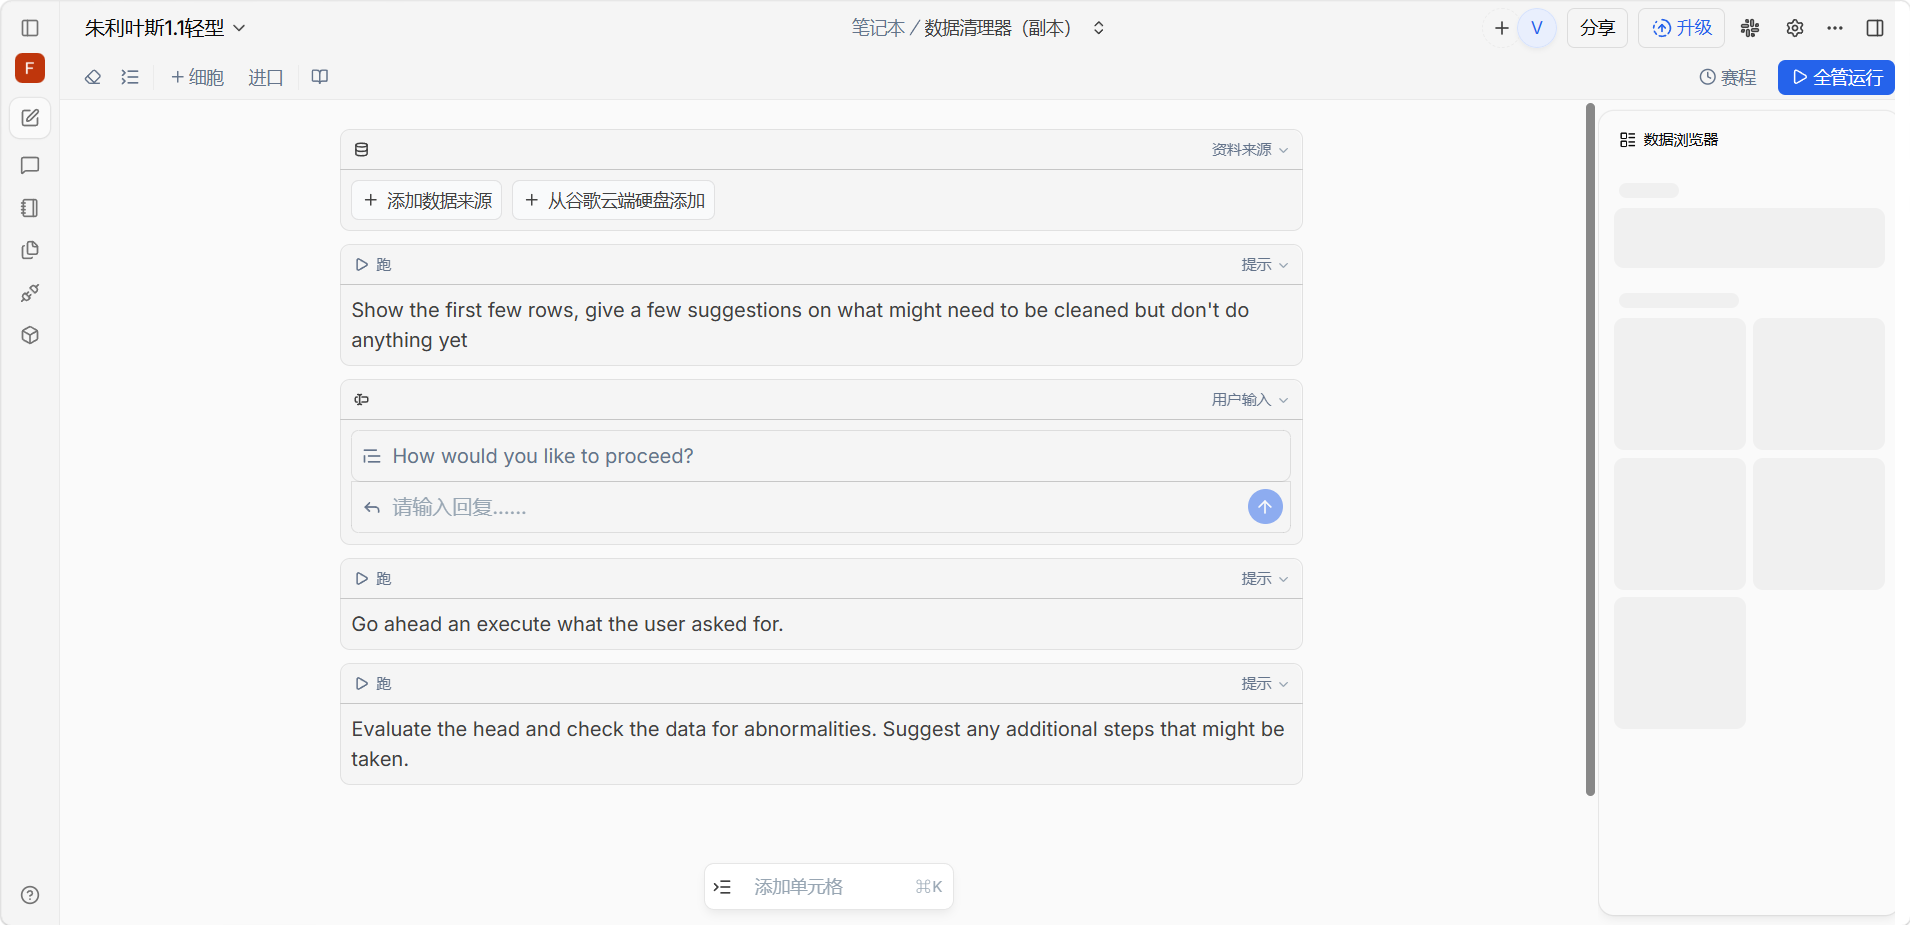Click the open book icon in toolbar
Viewport: 1910px width, 925px height.
tap(320, 77)
